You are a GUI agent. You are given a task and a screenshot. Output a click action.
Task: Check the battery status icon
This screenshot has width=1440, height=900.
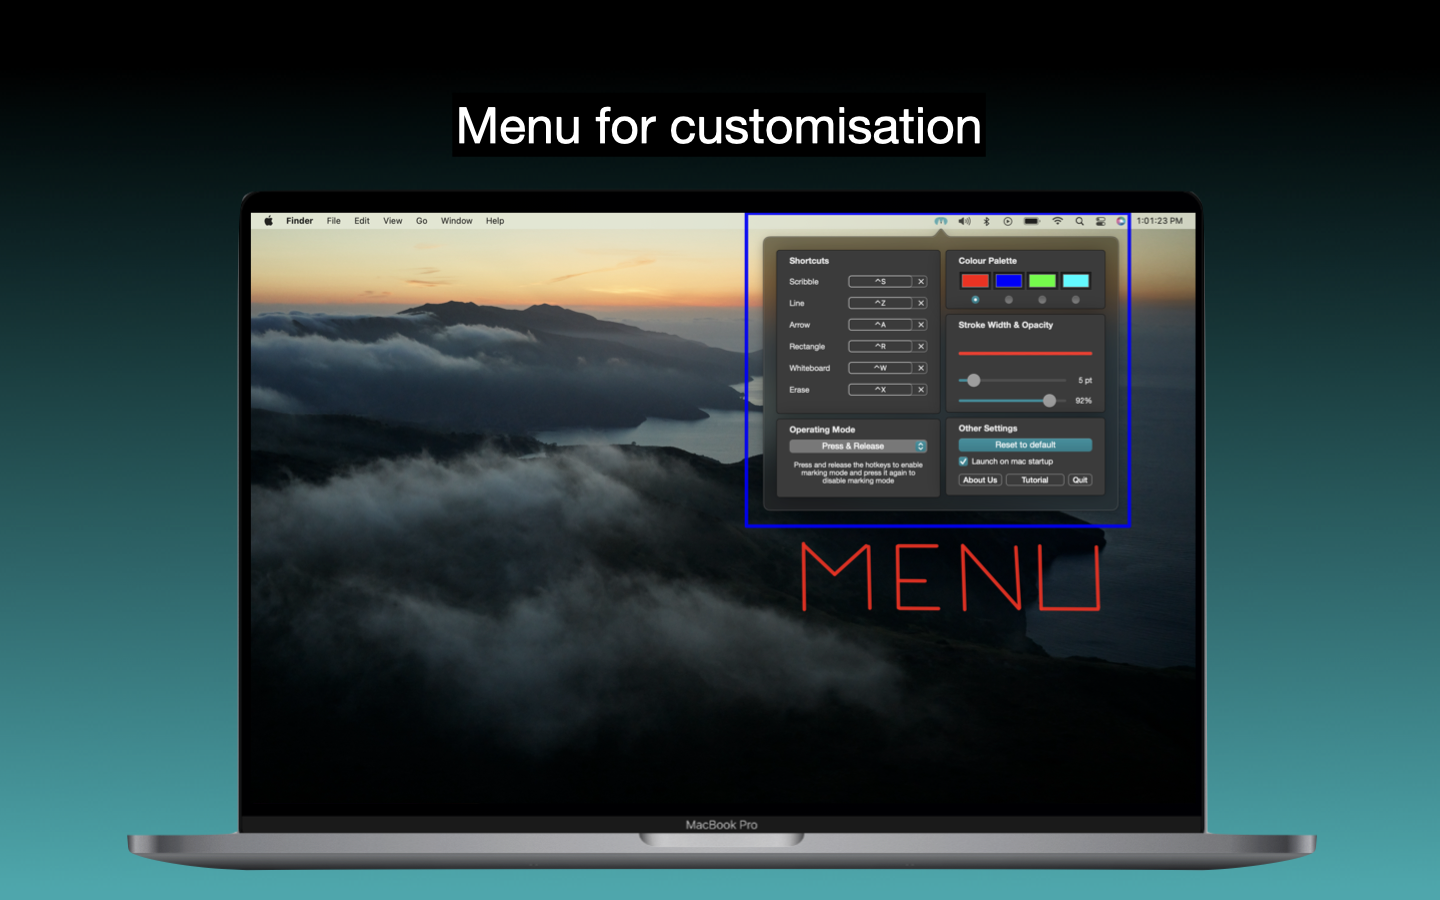pyautogui.click(x=1031, y=221)
